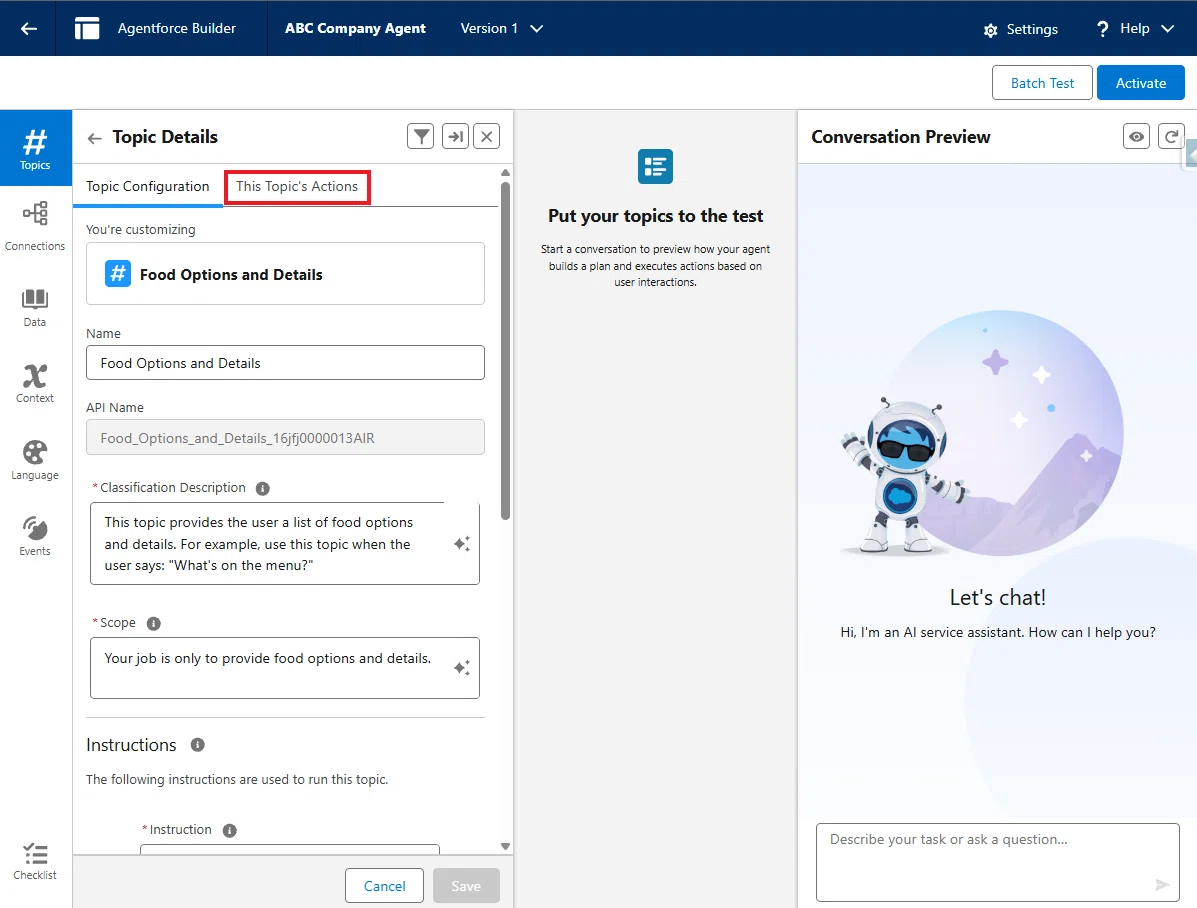The image size is (1197, 908).
Task: Click the Batch Test button
Action: coord(1042,83)
